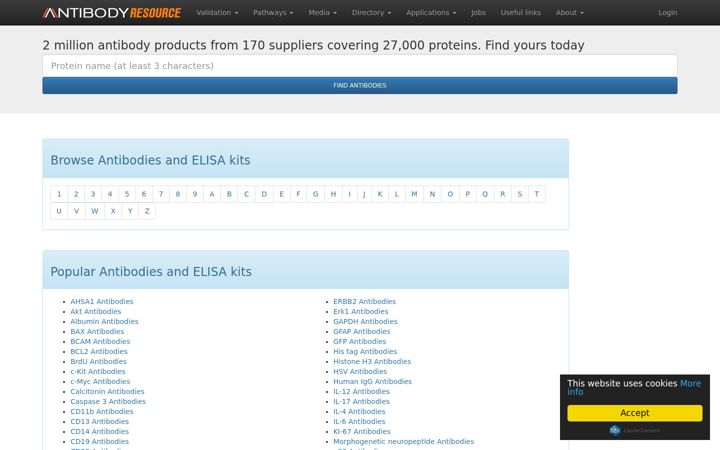This screenshot has width=720, height=450.
Task: View Erk1 Antibodies
Action: 361,311
